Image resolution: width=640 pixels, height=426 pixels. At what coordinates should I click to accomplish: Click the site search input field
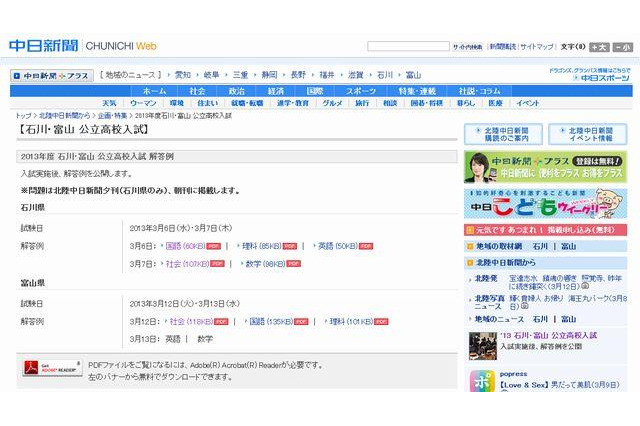(408, 47)
